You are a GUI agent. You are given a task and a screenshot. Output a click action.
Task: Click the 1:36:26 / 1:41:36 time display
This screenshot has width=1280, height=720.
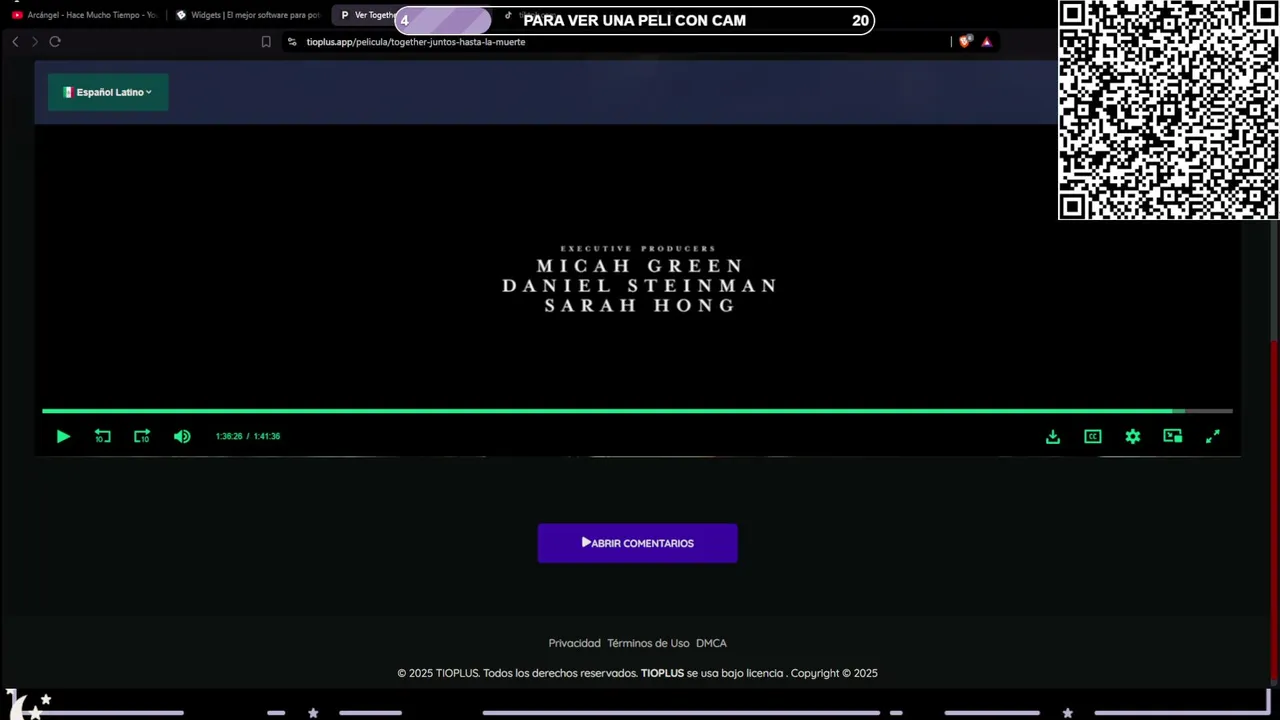pyautogui.click(x=248, y=436)
